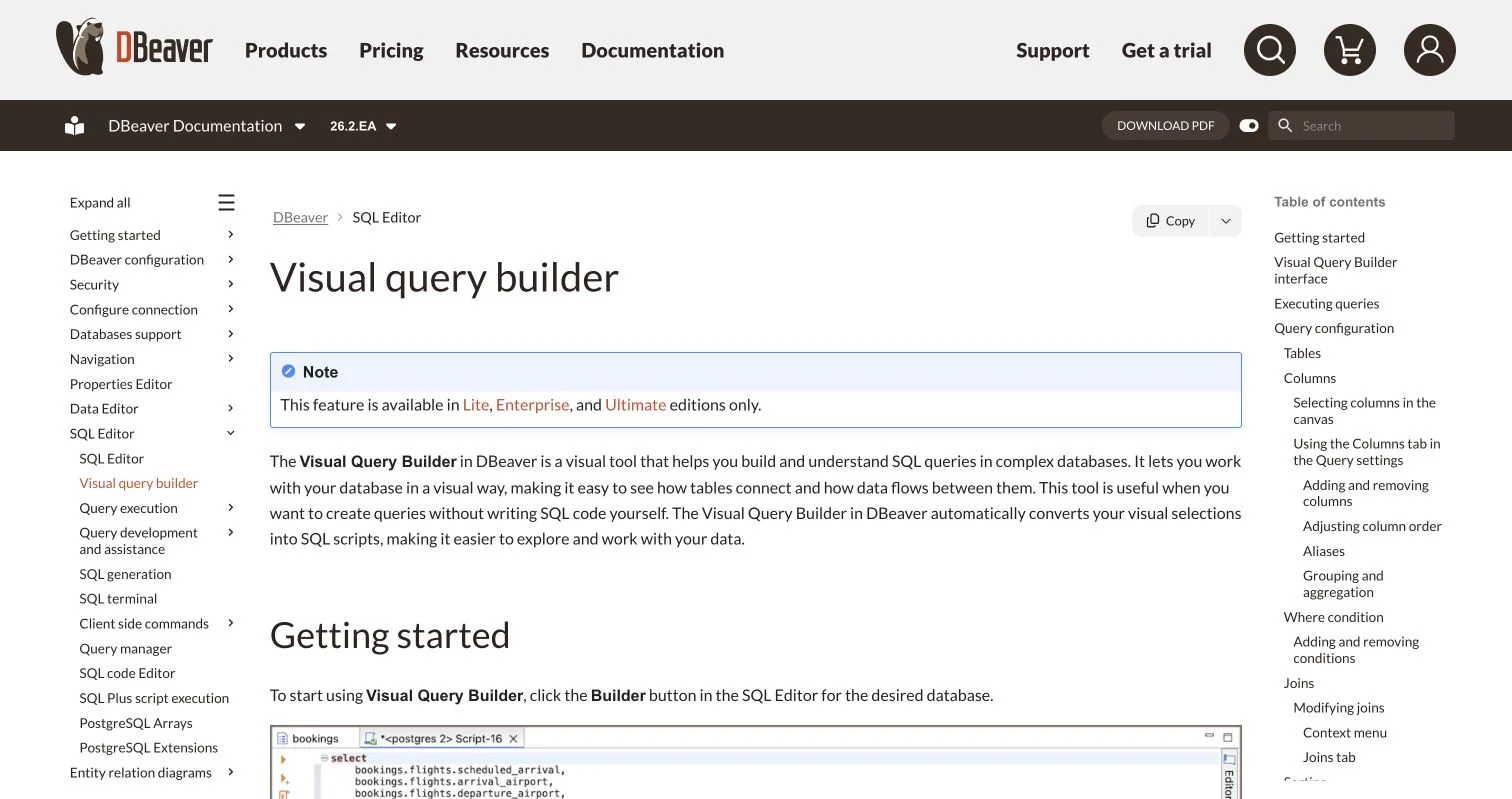Click Expand all in sidebar
1512x799 pixels.
tap(100, 203)
